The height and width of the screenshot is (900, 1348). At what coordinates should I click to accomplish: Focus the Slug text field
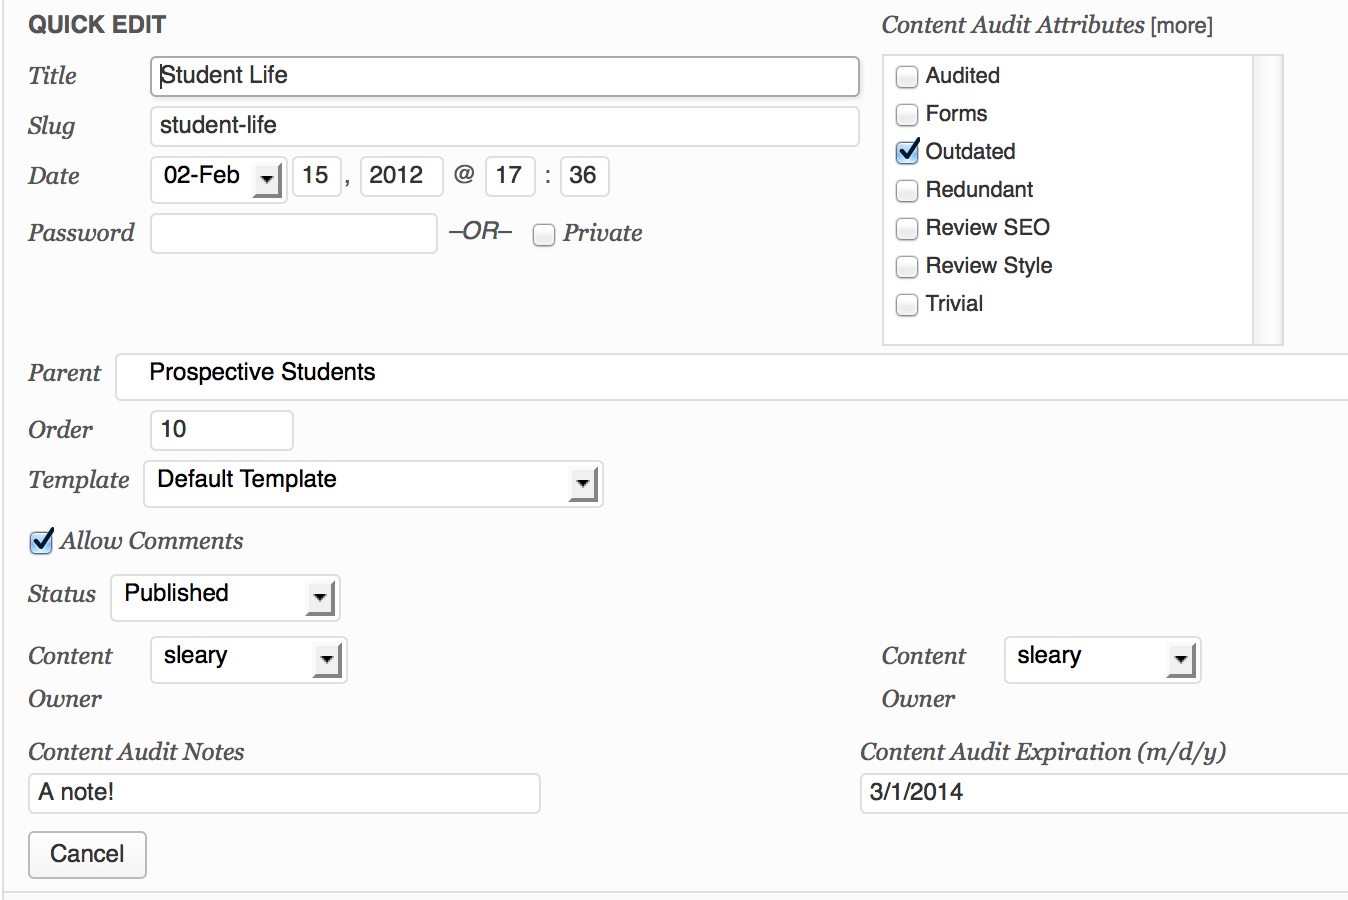[x=504, y=126]
